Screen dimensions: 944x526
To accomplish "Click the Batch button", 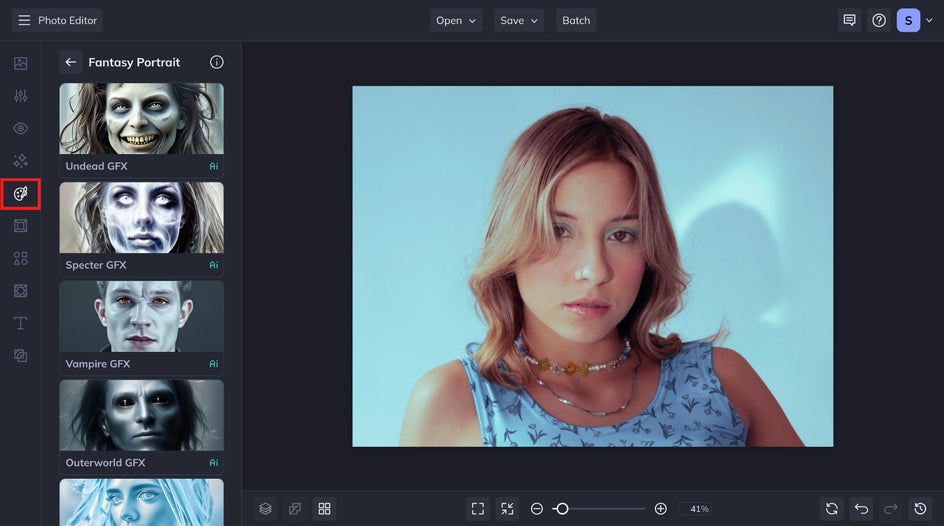I will (576, 20).
